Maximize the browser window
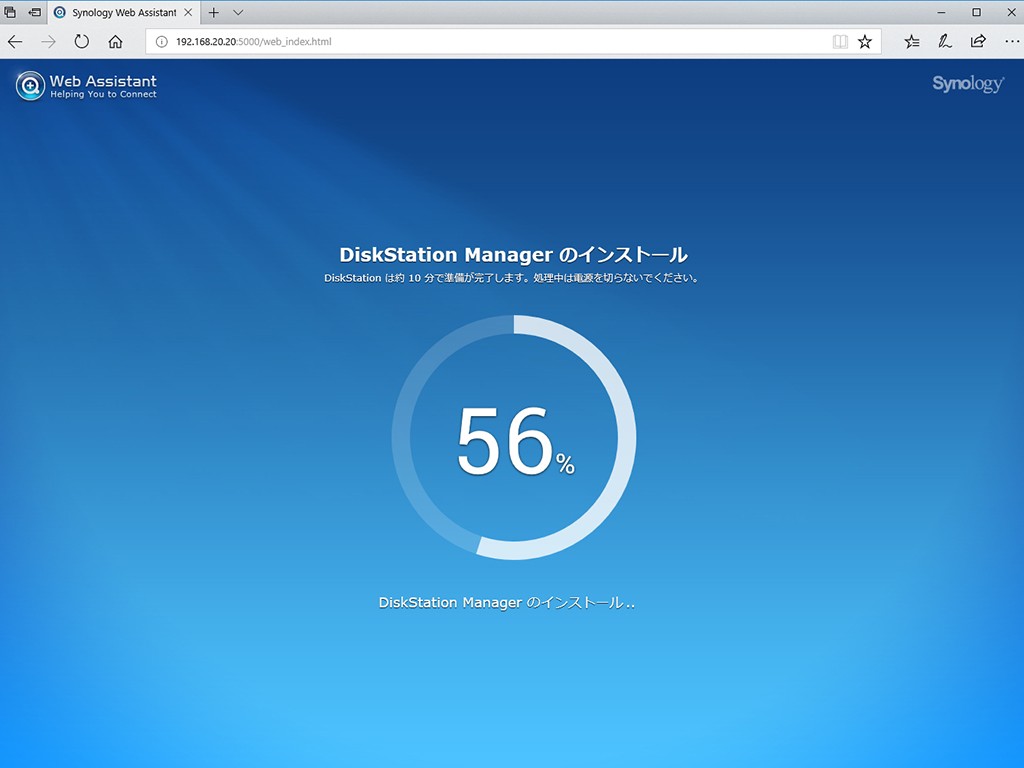This screenshot has height=768, width=1024. tap(976, 13)
